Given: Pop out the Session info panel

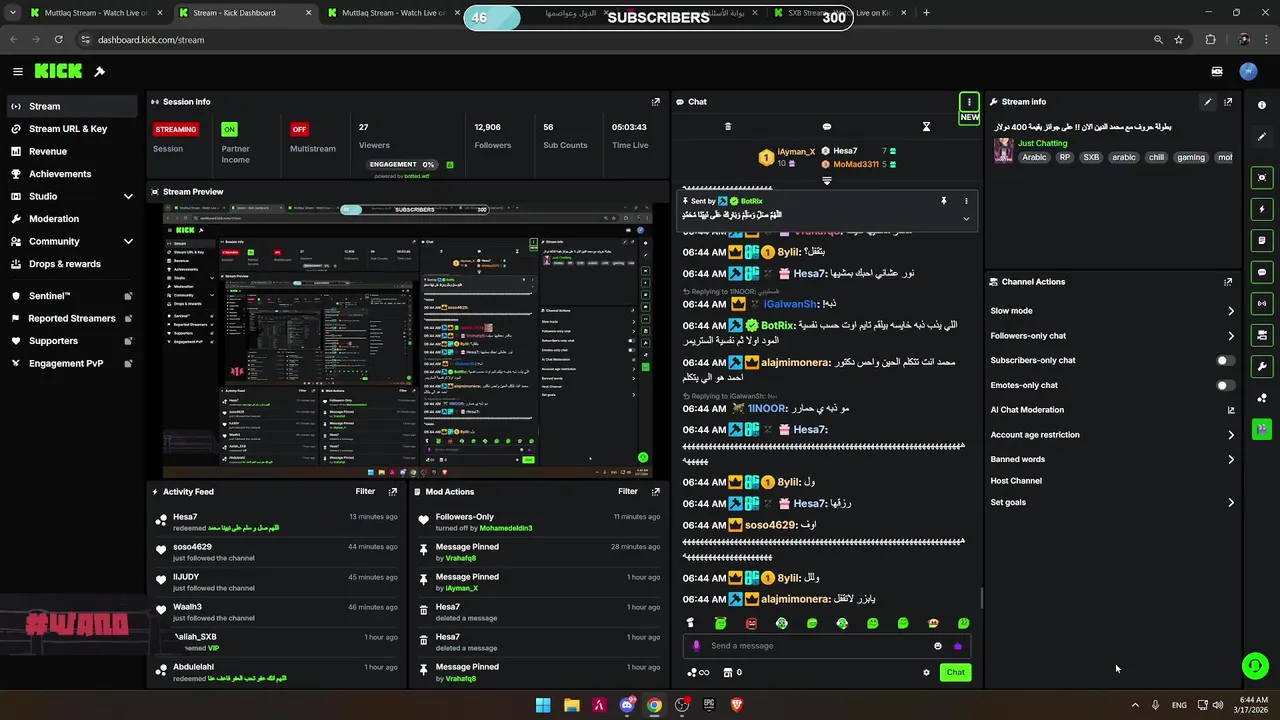Looking at the screenshot, I should coord(656,102).
